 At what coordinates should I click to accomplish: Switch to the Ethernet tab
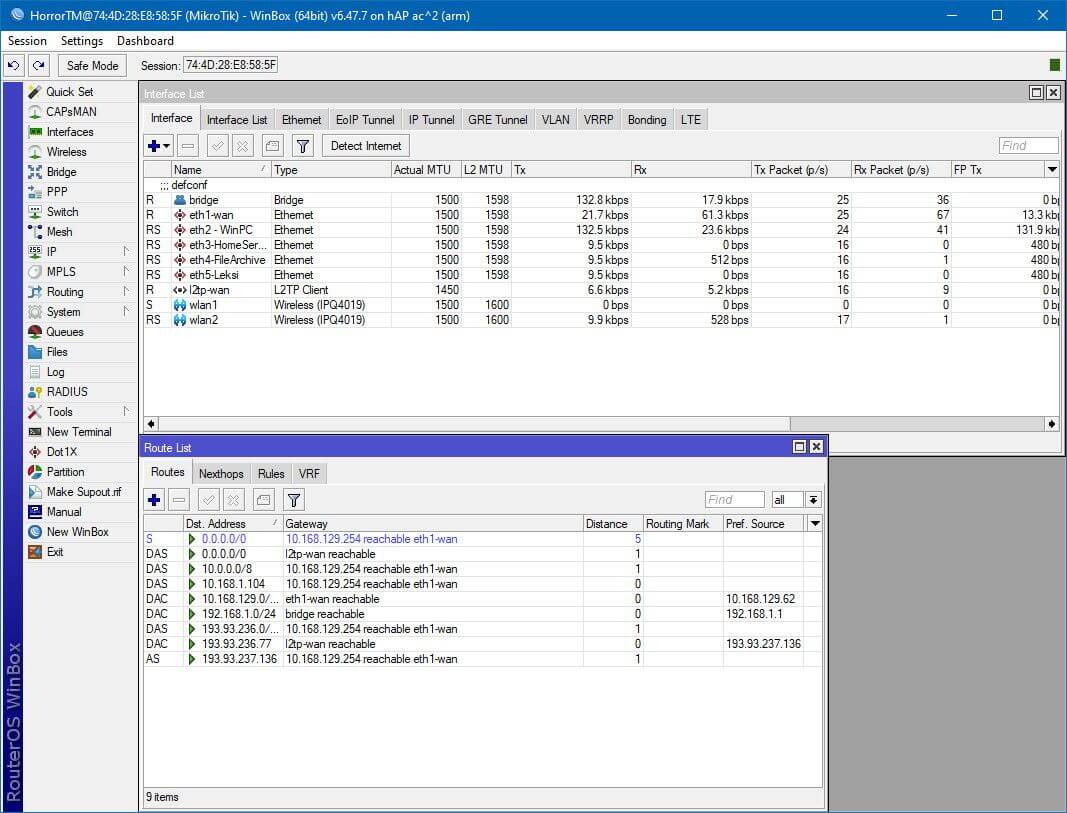[301, 120]
